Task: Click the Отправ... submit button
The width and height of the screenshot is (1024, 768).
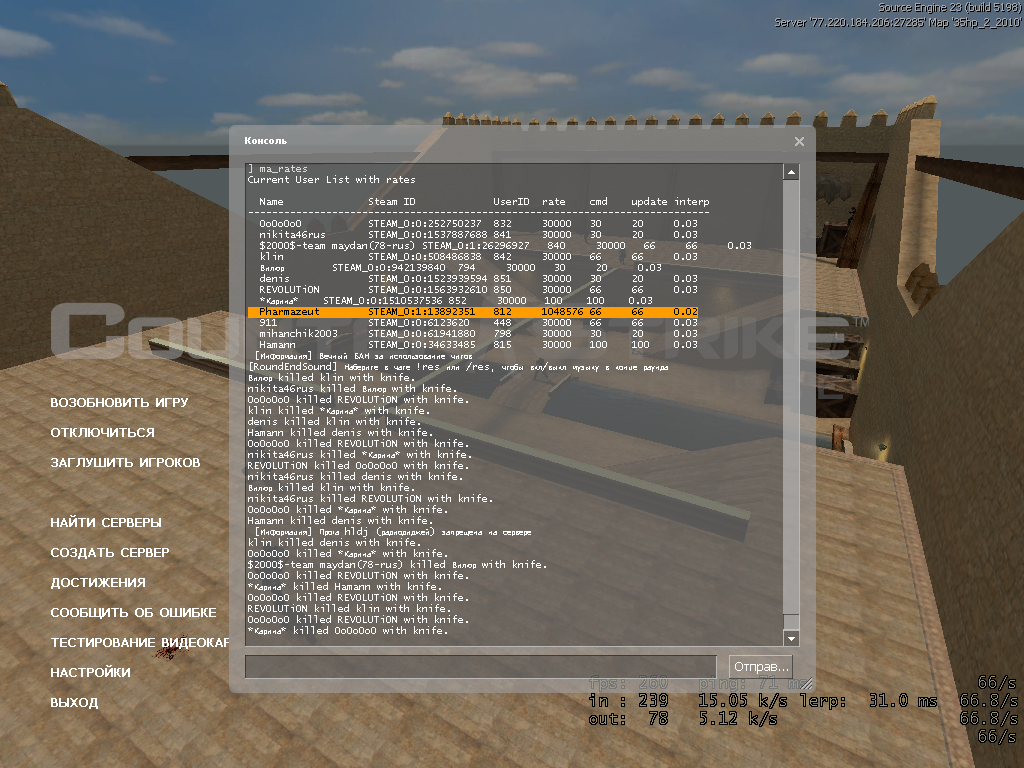Action: 761,667
